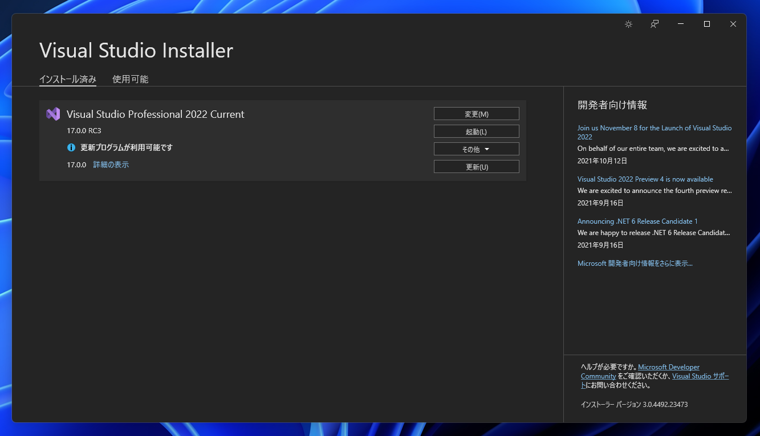
Task: Click the feedback icon in title bar
Action: pyautogui.click(x=654, y=24)
